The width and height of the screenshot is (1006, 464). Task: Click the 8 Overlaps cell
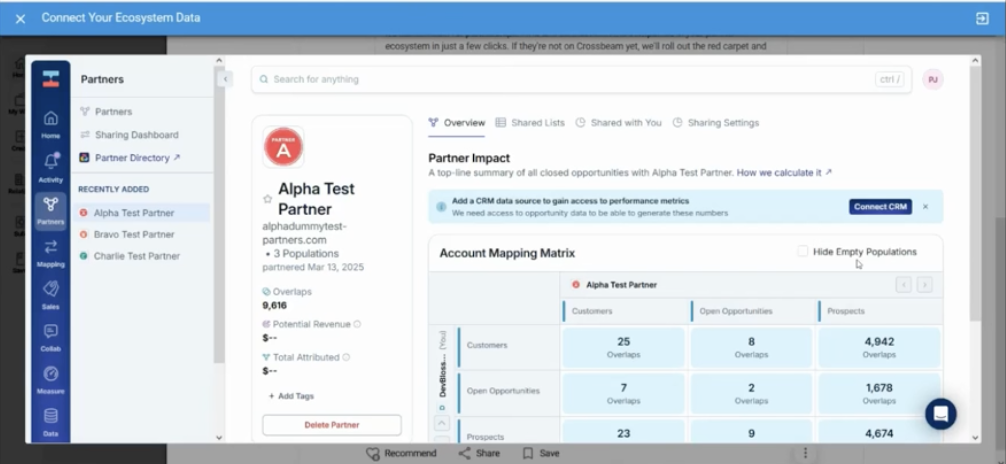(751, 347)
